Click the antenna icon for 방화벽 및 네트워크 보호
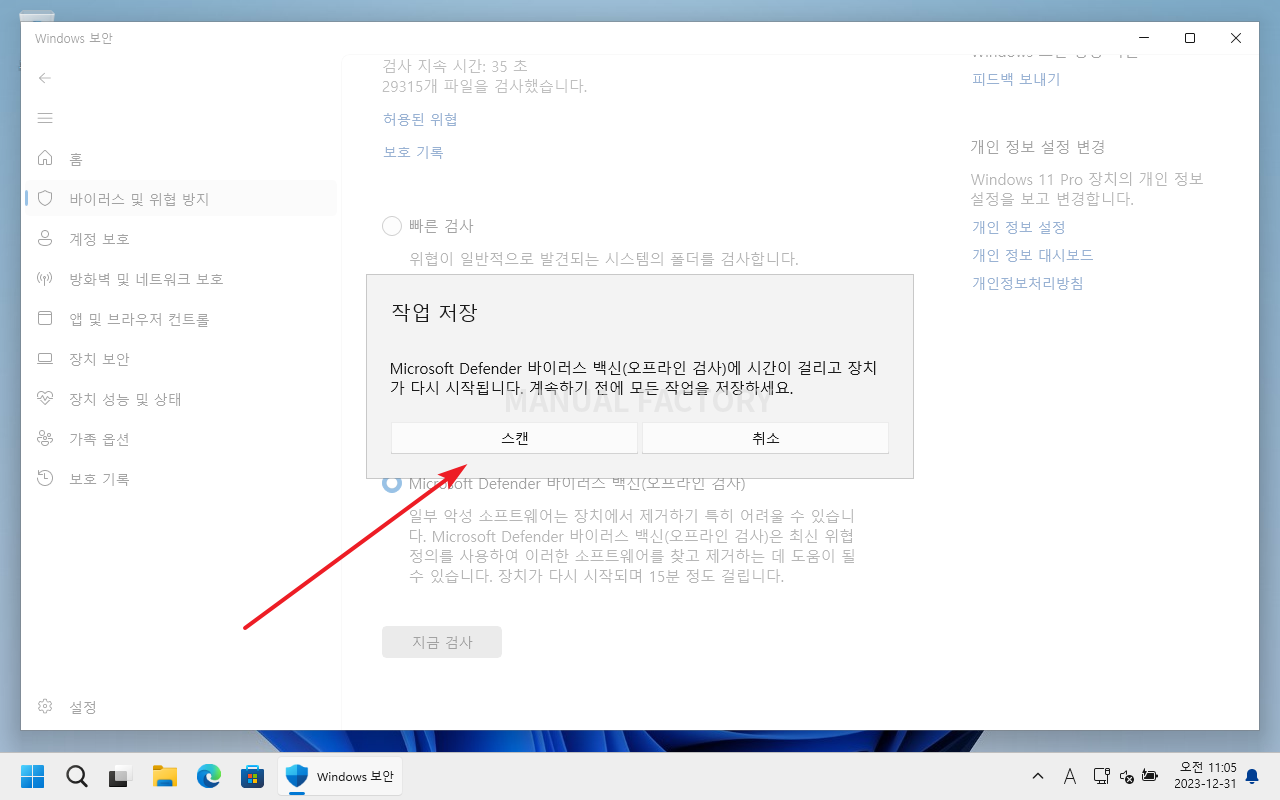The height and width of the screenshot is (800, 1280). coord(45,278)
